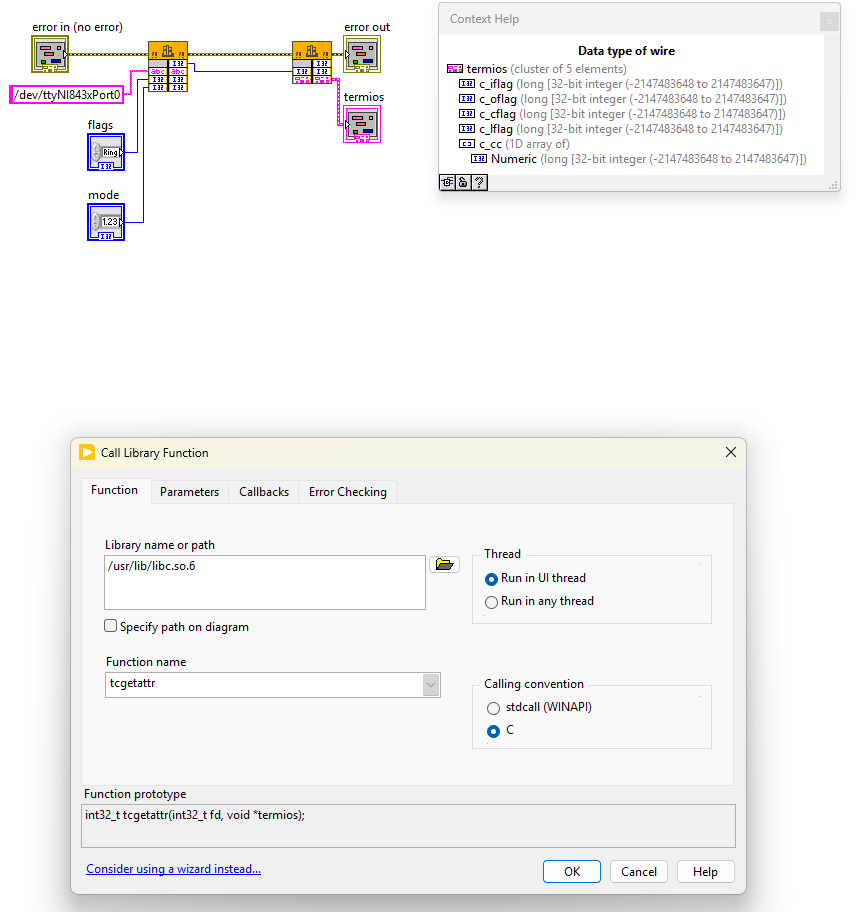This screenshot has width=858, height=912.
Task: Toggle the Context Help lock padlock icon
Action: pyautogui.click(x=462, y=182)
